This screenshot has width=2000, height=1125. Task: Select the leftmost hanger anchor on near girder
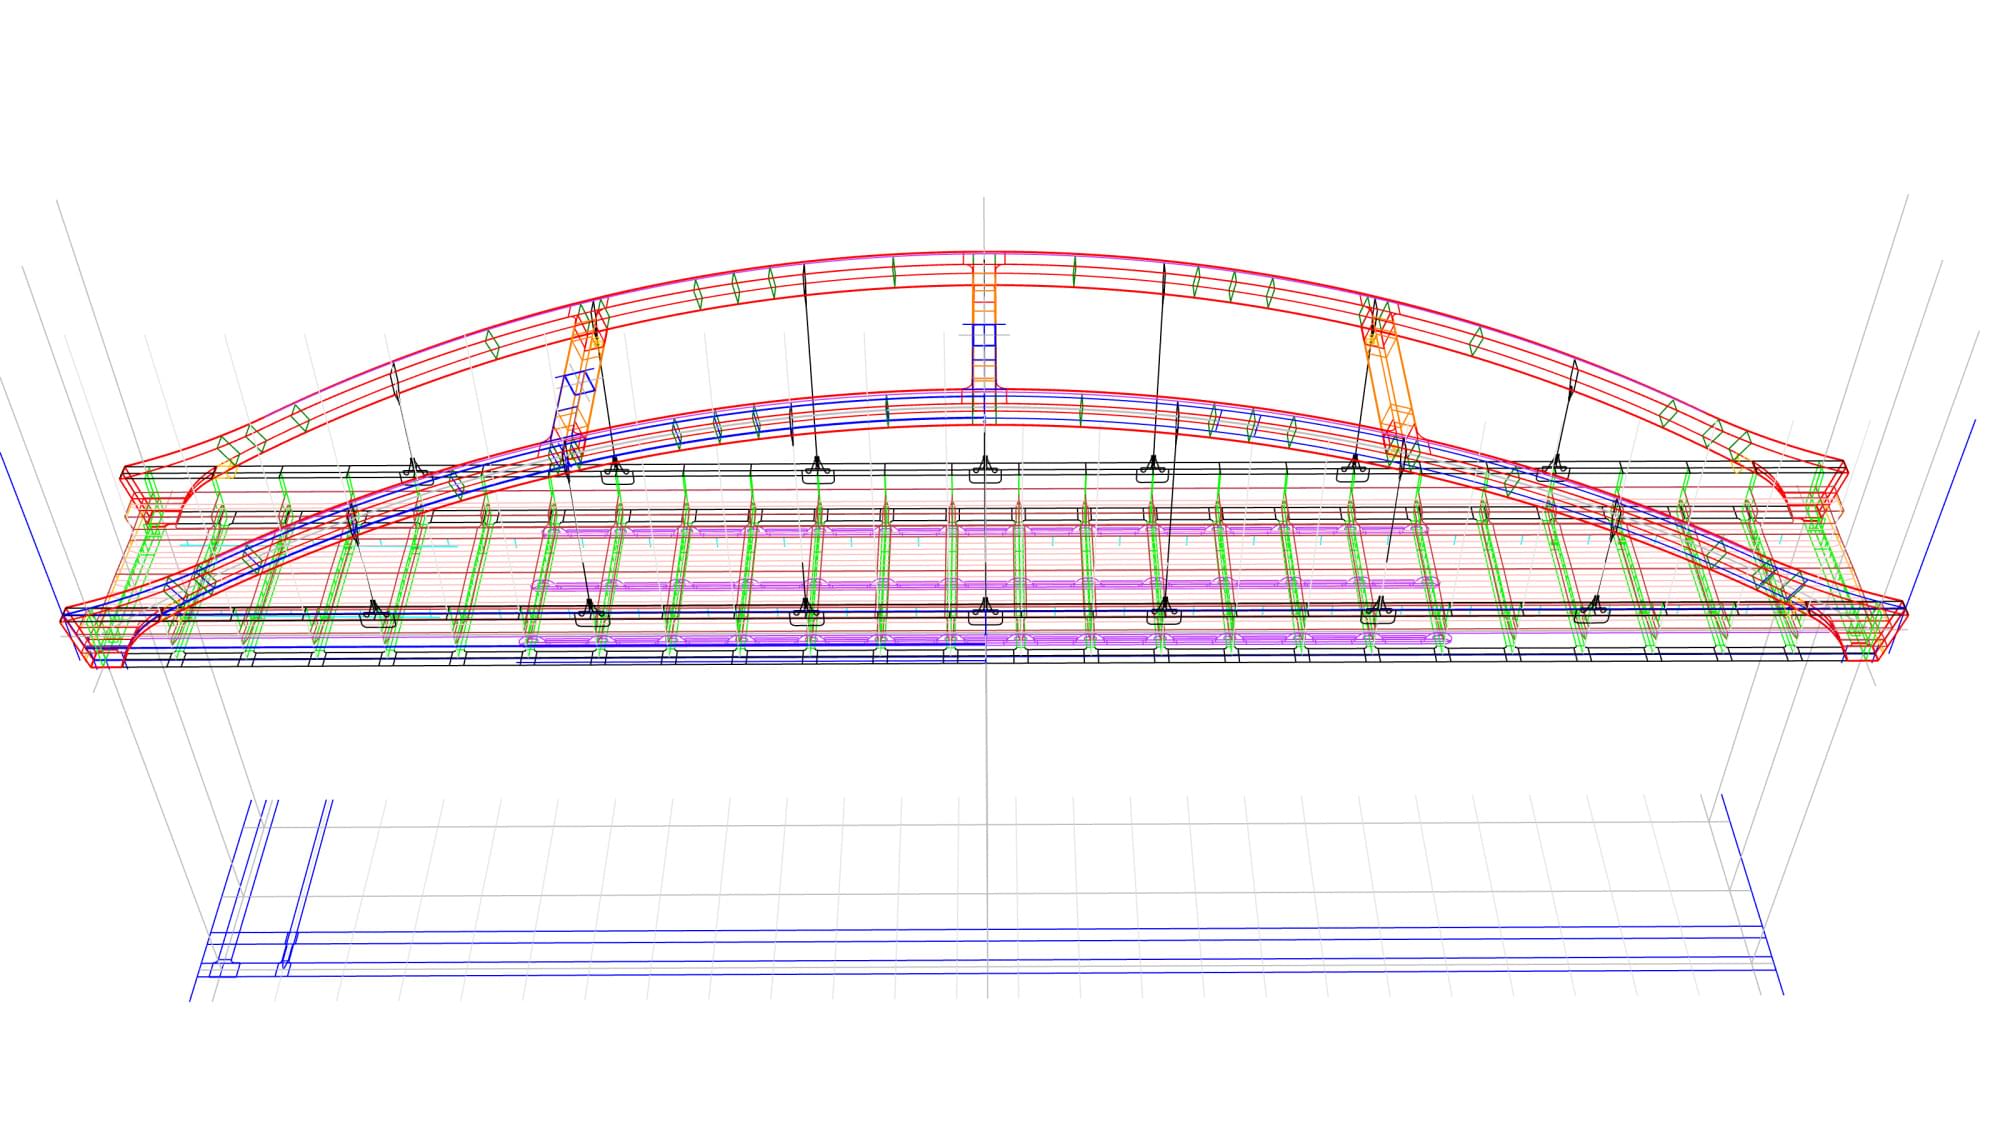click(376, 614)
